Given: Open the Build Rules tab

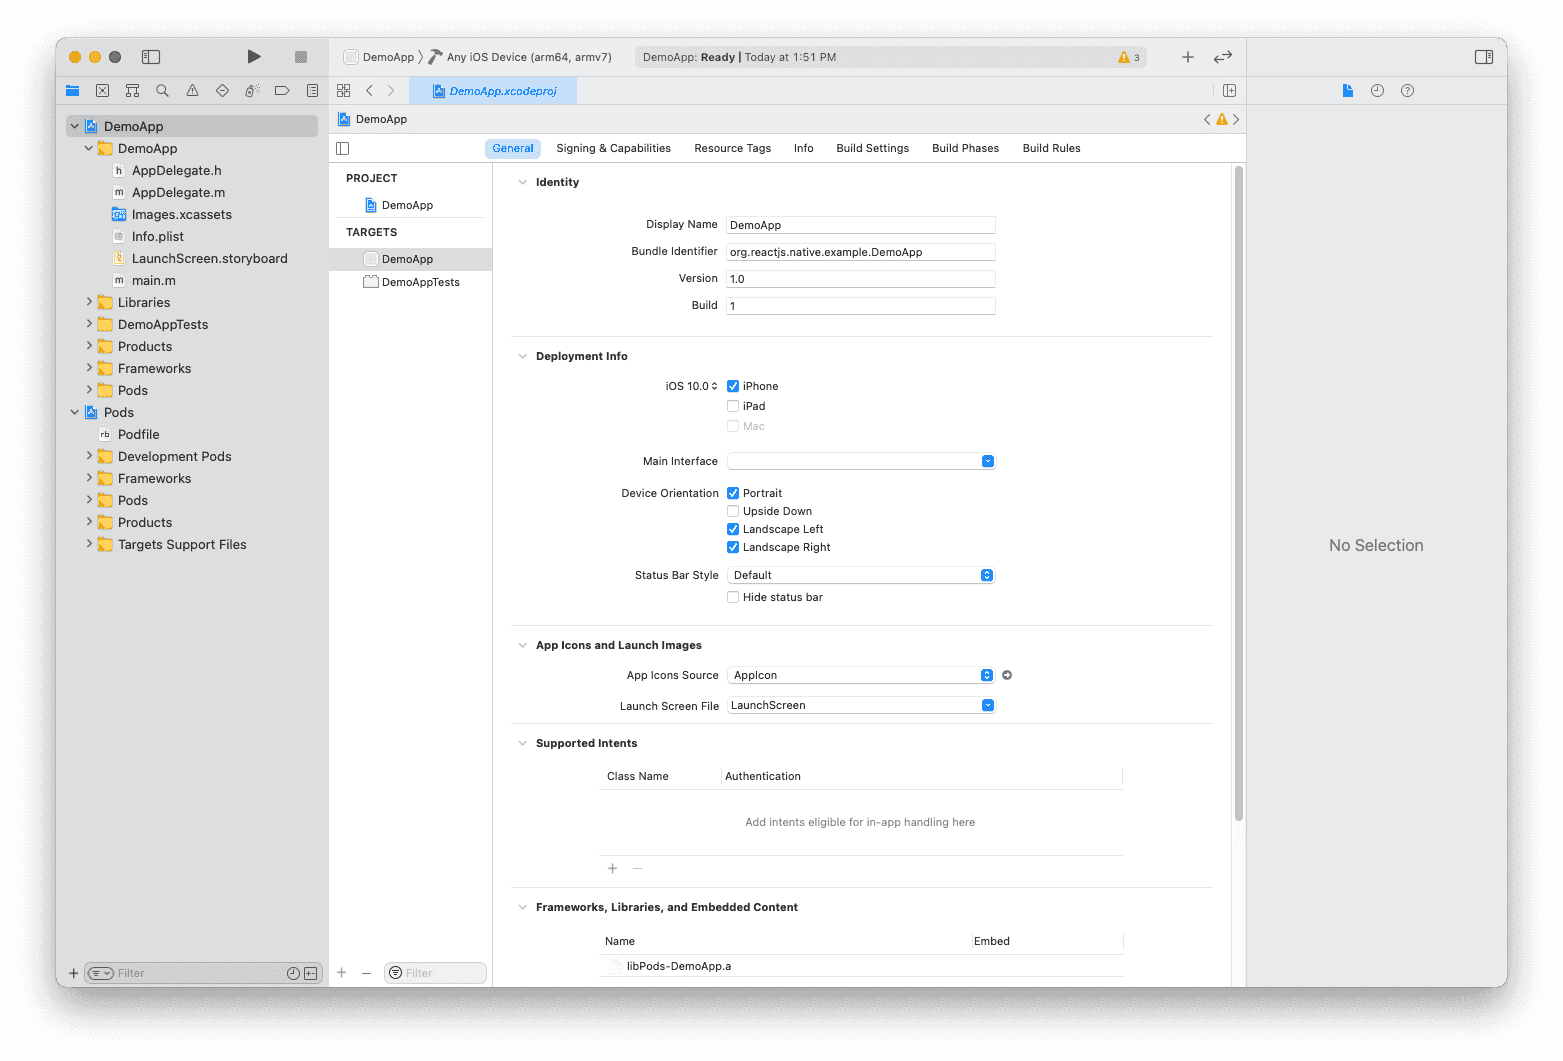Looking at the screenshot, I should 1051,148.
